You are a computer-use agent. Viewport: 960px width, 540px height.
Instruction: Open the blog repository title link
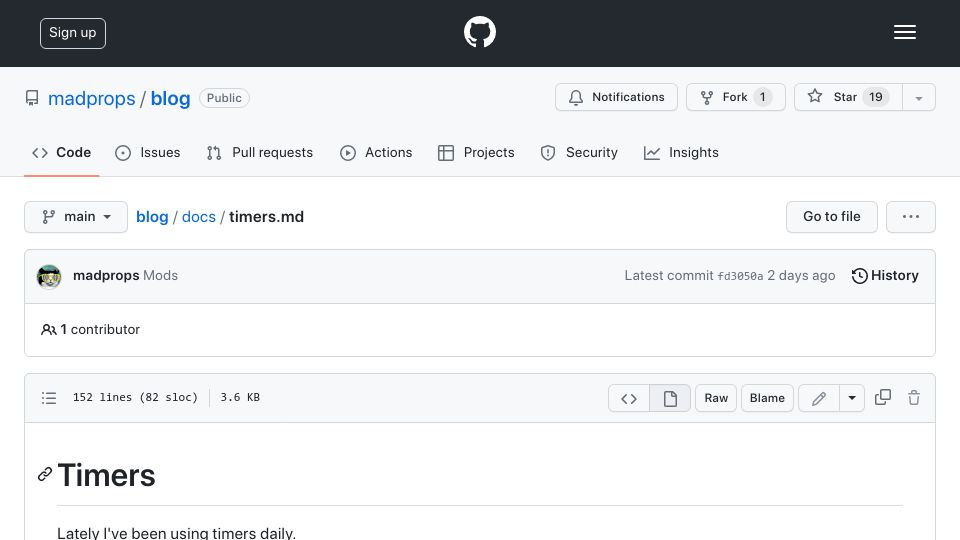(x=170, y=99)
